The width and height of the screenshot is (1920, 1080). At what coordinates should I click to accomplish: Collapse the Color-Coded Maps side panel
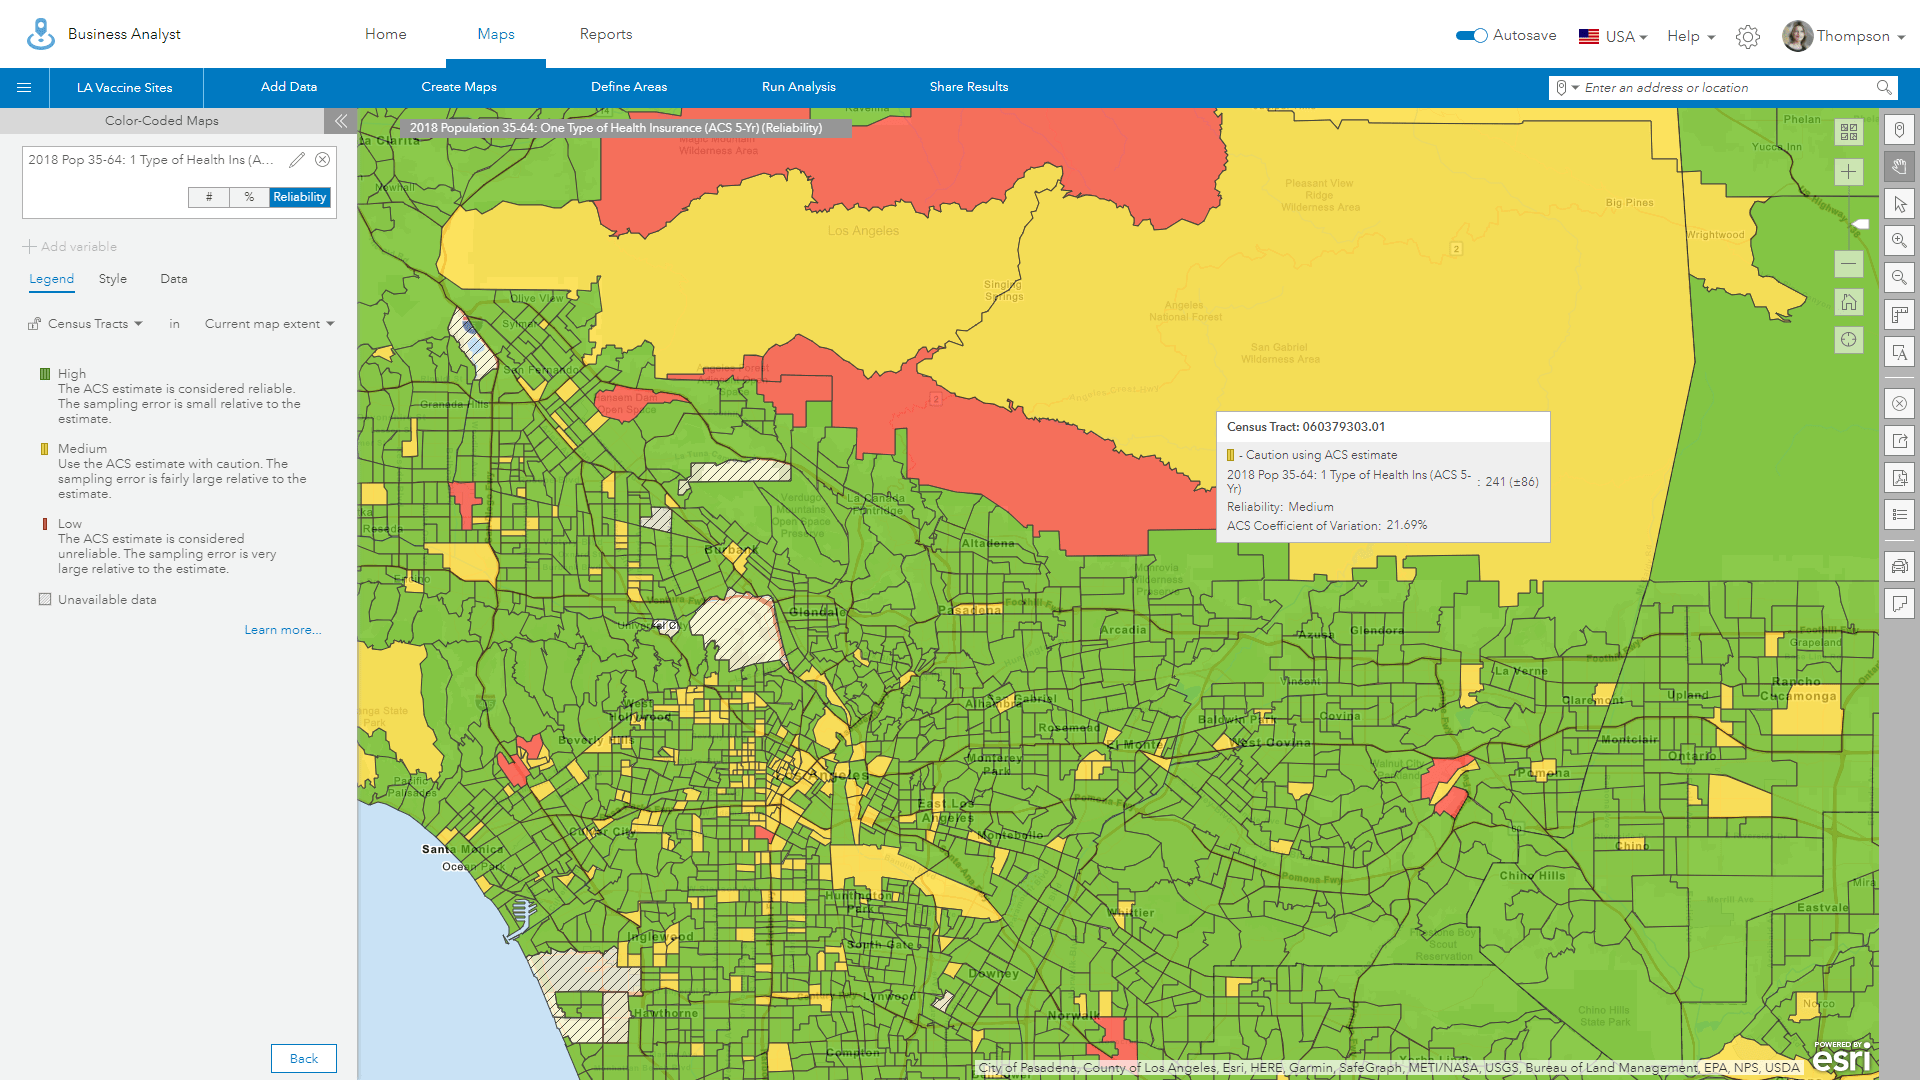pyautogui.click(x=340, y=121)
